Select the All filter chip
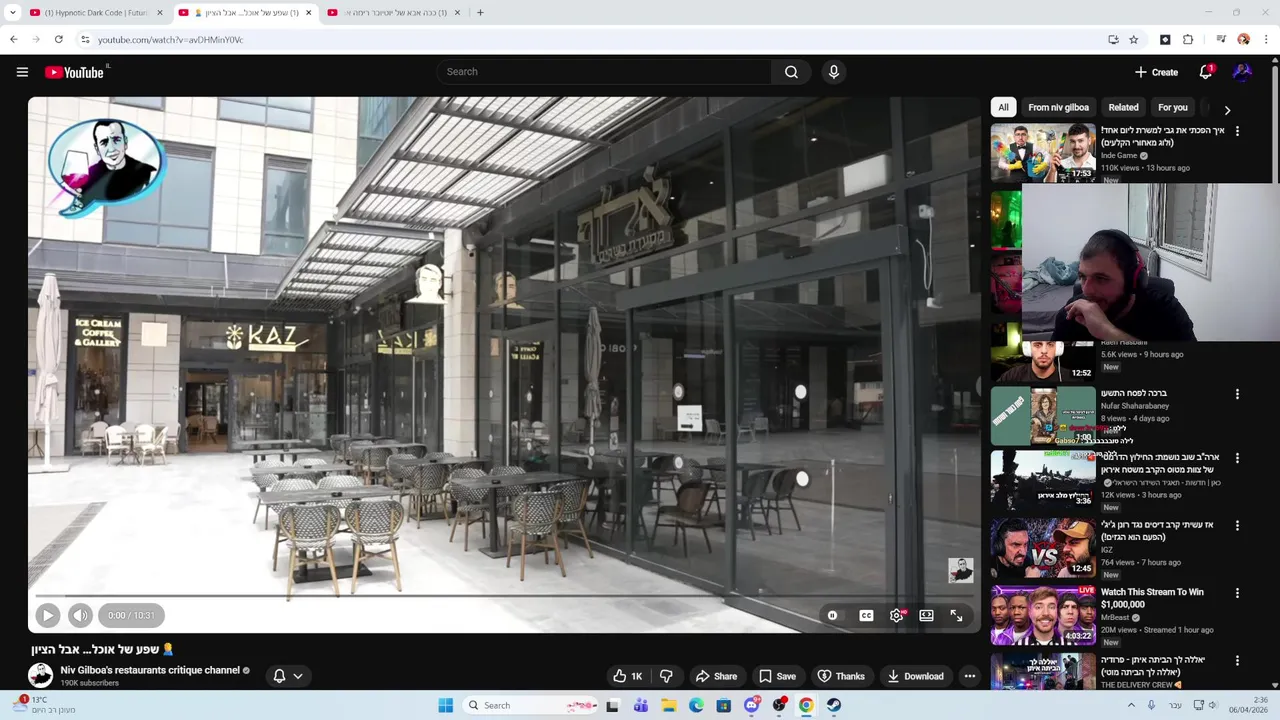The width and height of the screenshot is (1280, 720). 1003,107
